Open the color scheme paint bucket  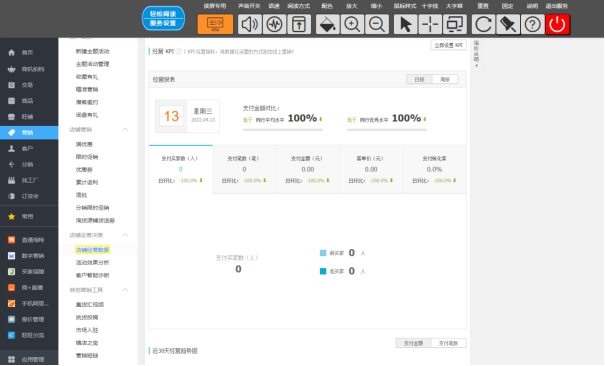tap(327, 24)
